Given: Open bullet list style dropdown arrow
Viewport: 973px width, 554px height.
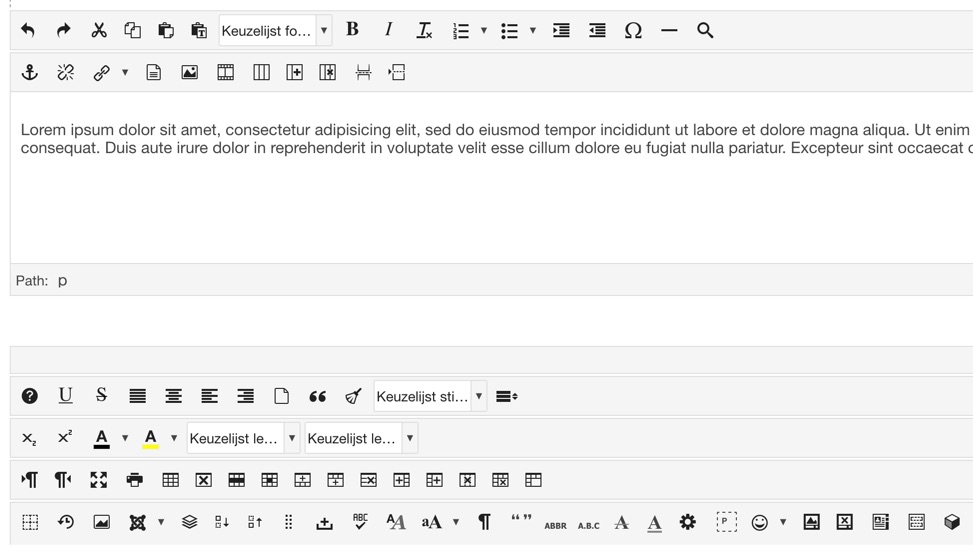Looking at the screenshot, I should (x=532, y=30).
